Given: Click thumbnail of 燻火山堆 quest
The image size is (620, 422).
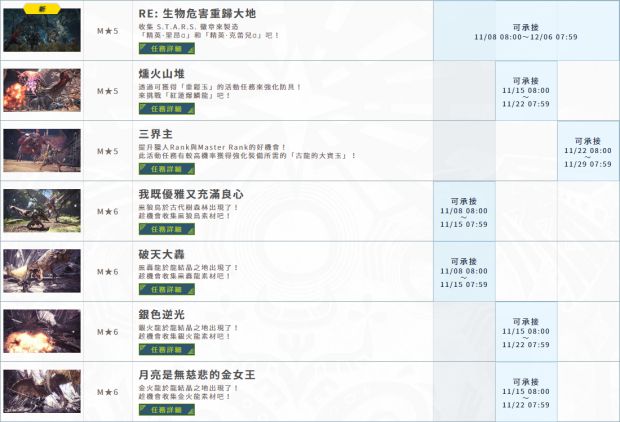Looking at the screenshot, I should [x=42, y=90].
